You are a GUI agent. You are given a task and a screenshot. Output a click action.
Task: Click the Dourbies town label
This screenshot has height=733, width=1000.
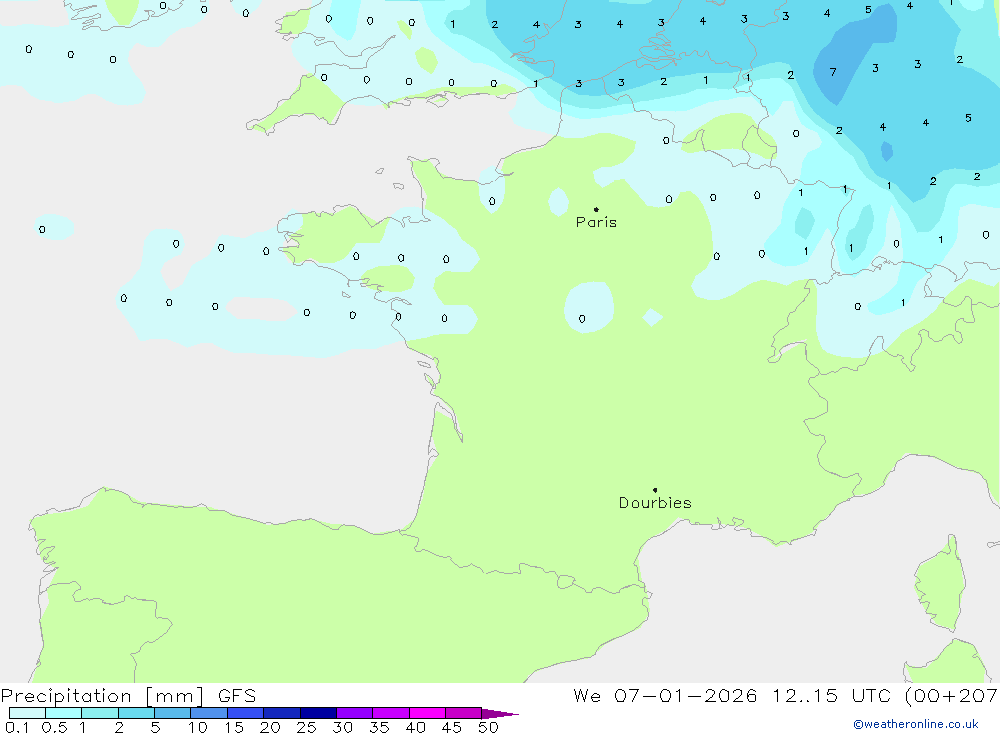(655, 503)
